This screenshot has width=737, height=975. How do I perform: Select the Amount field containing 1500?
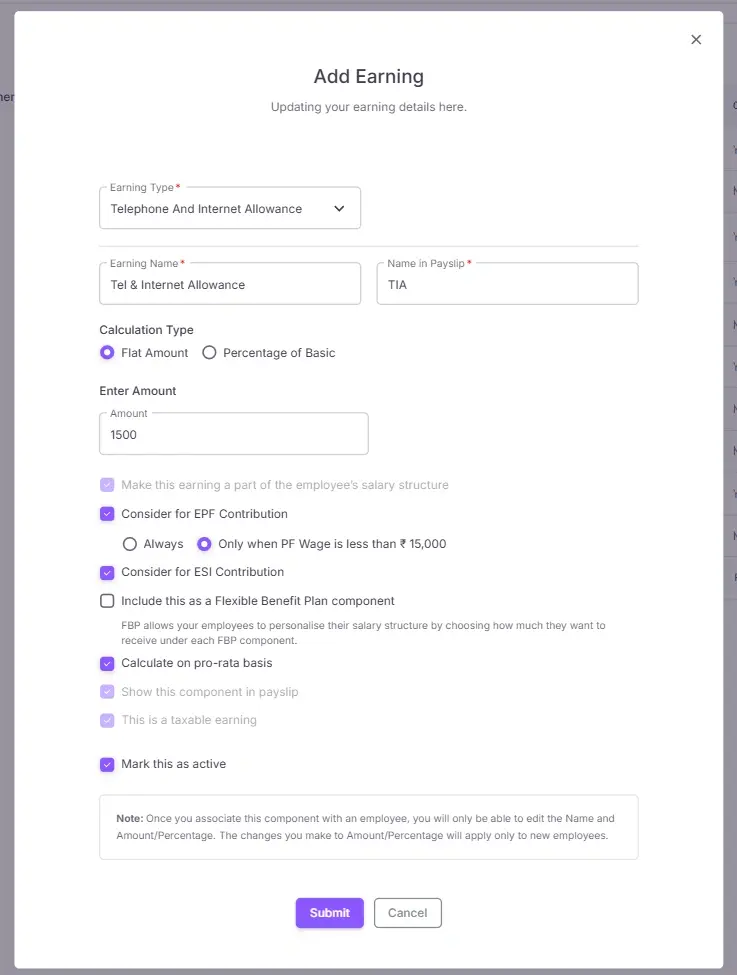coord(233,434)
